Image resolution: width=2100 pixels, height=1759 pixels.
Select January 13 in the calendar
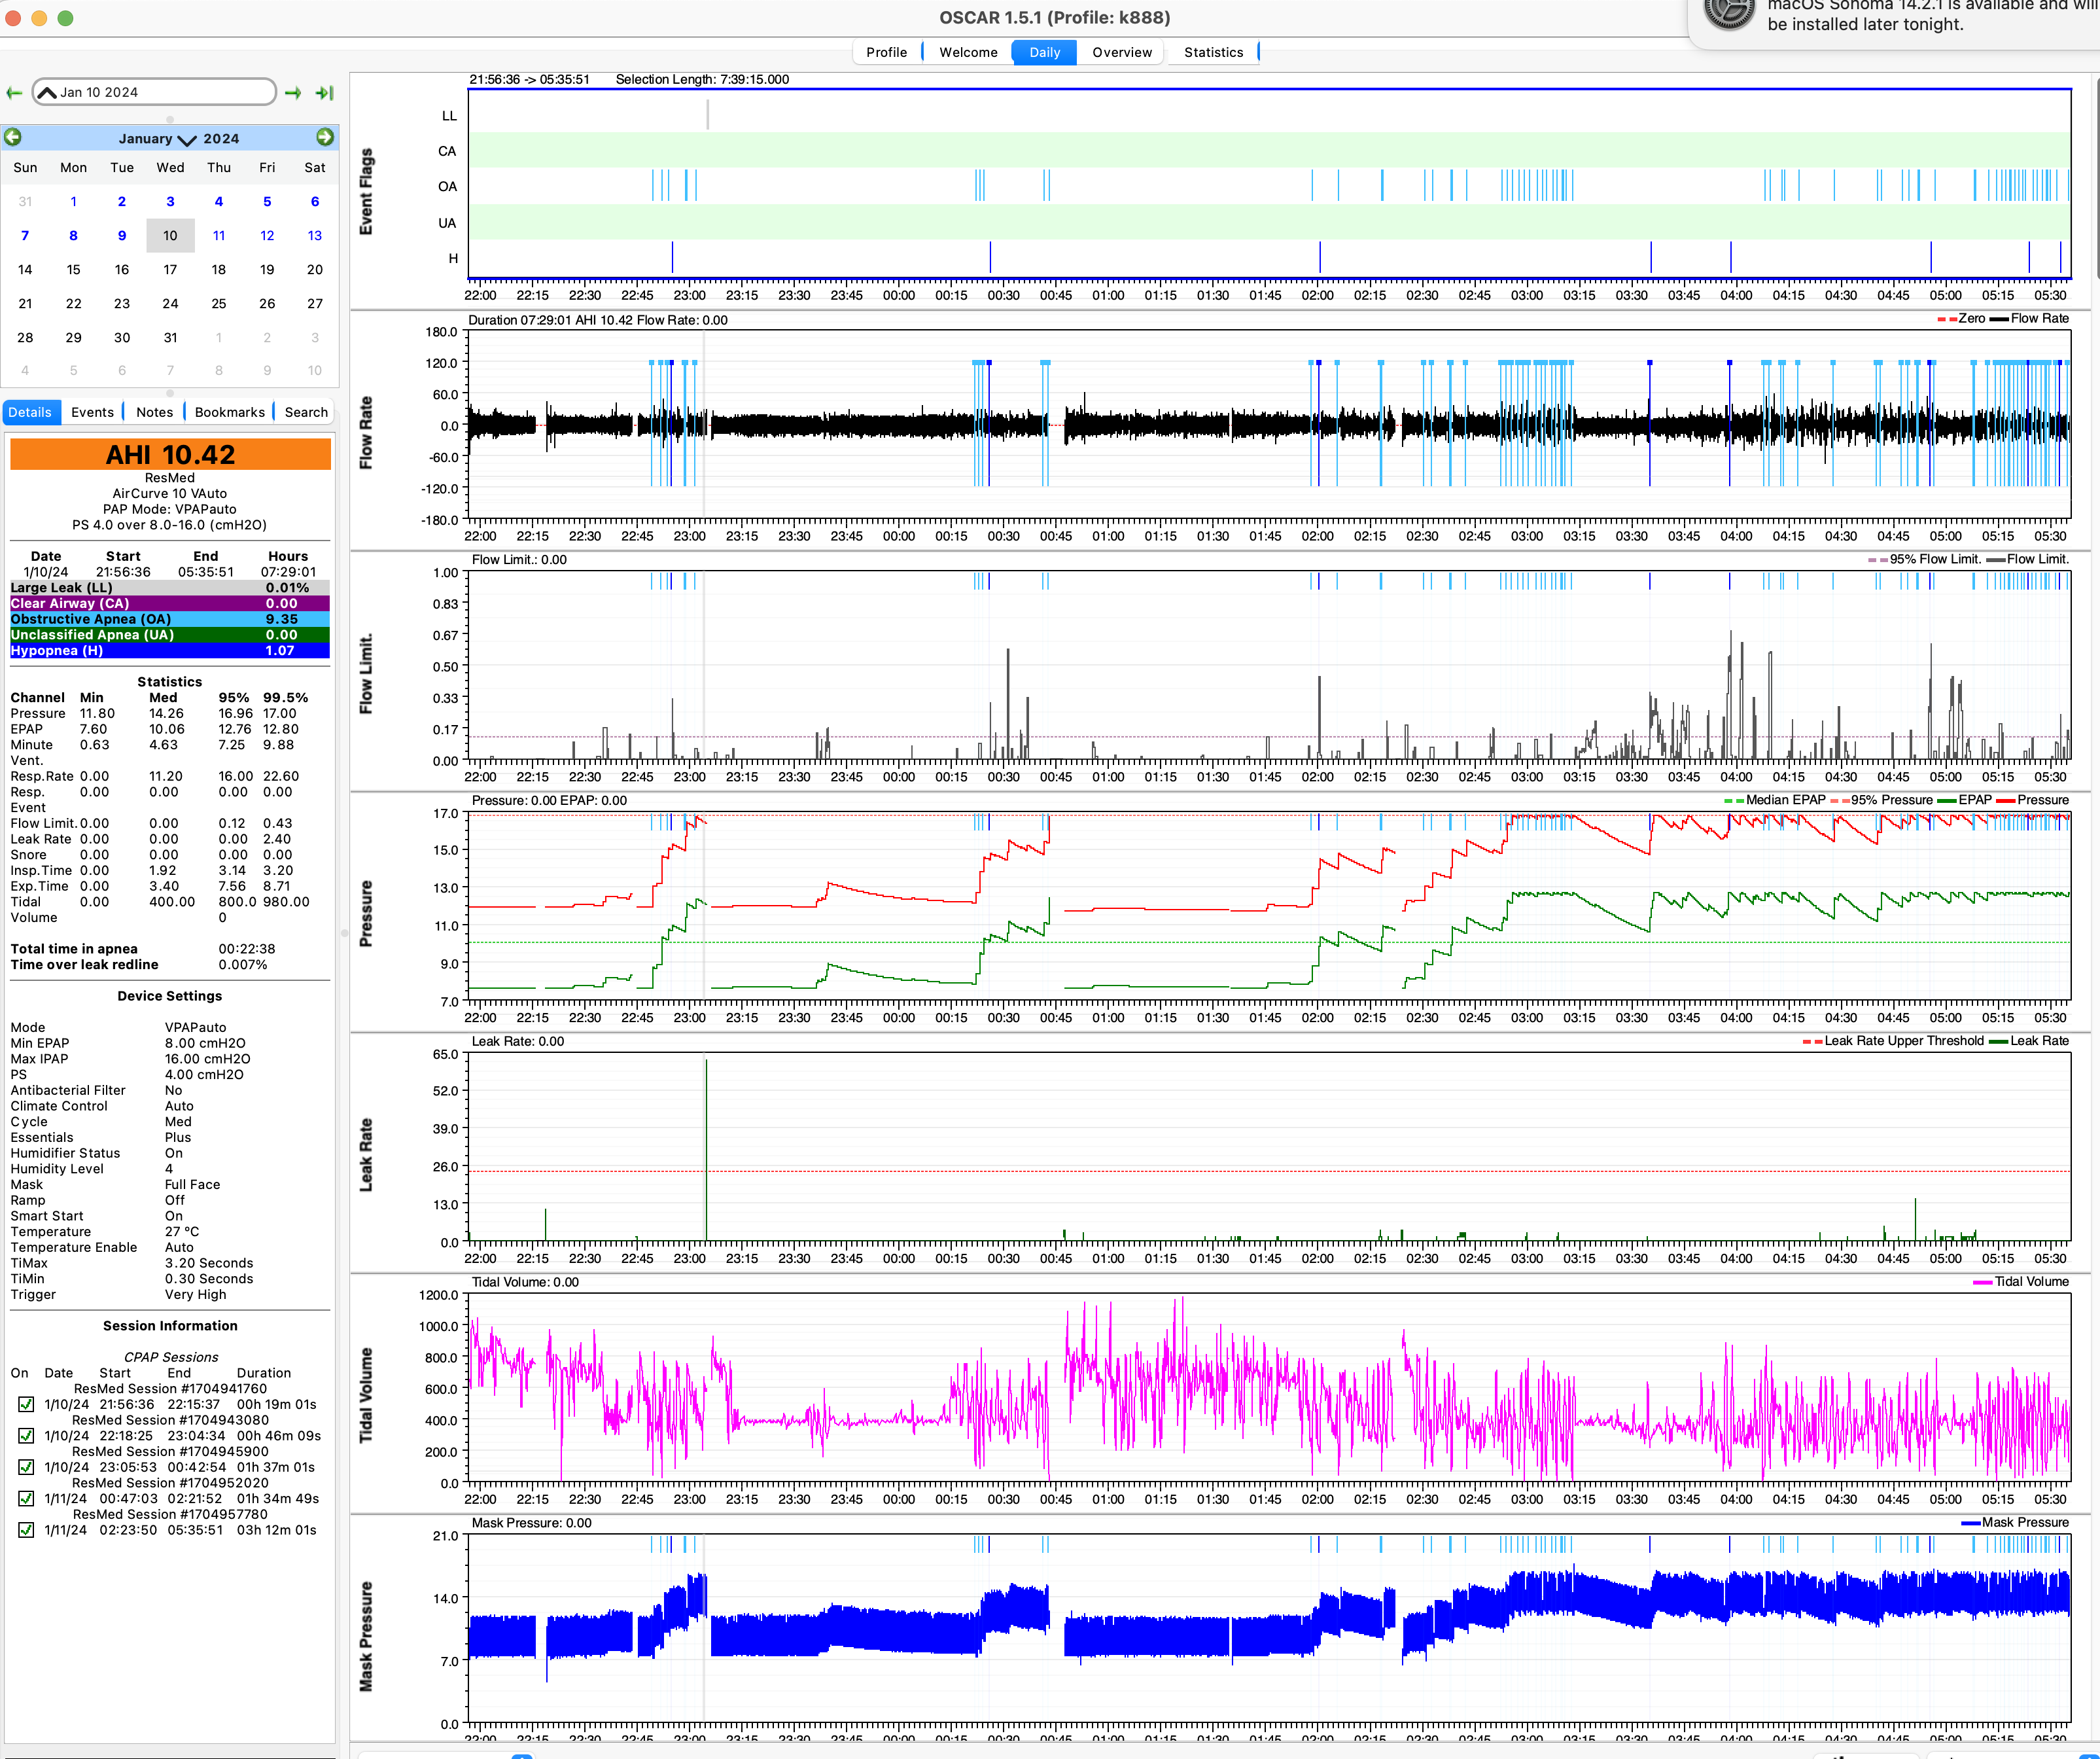(x=315, y=236)
